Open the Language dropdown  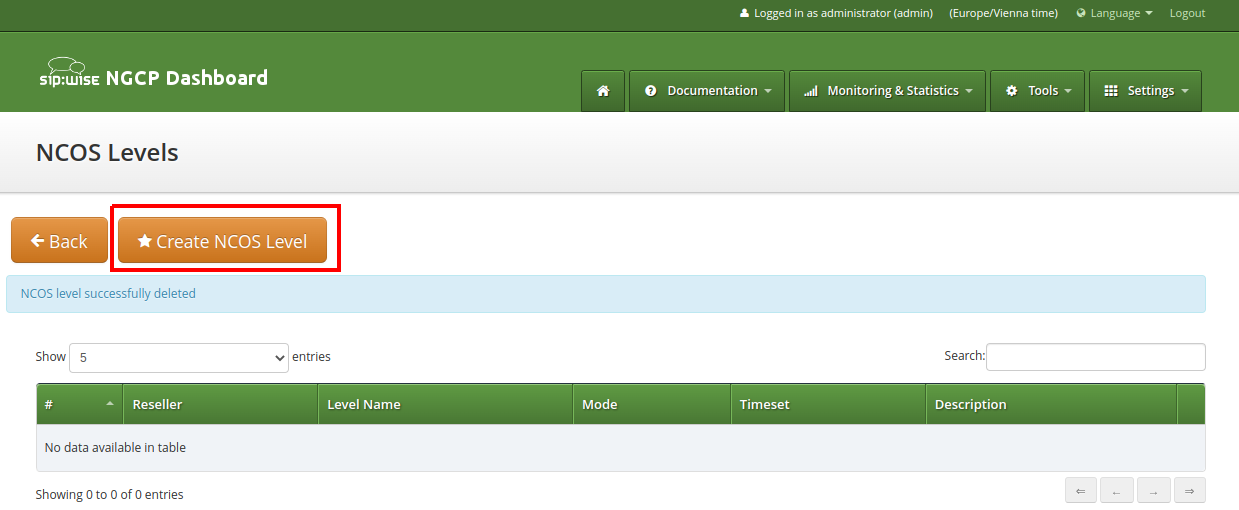click(1114, 14)
